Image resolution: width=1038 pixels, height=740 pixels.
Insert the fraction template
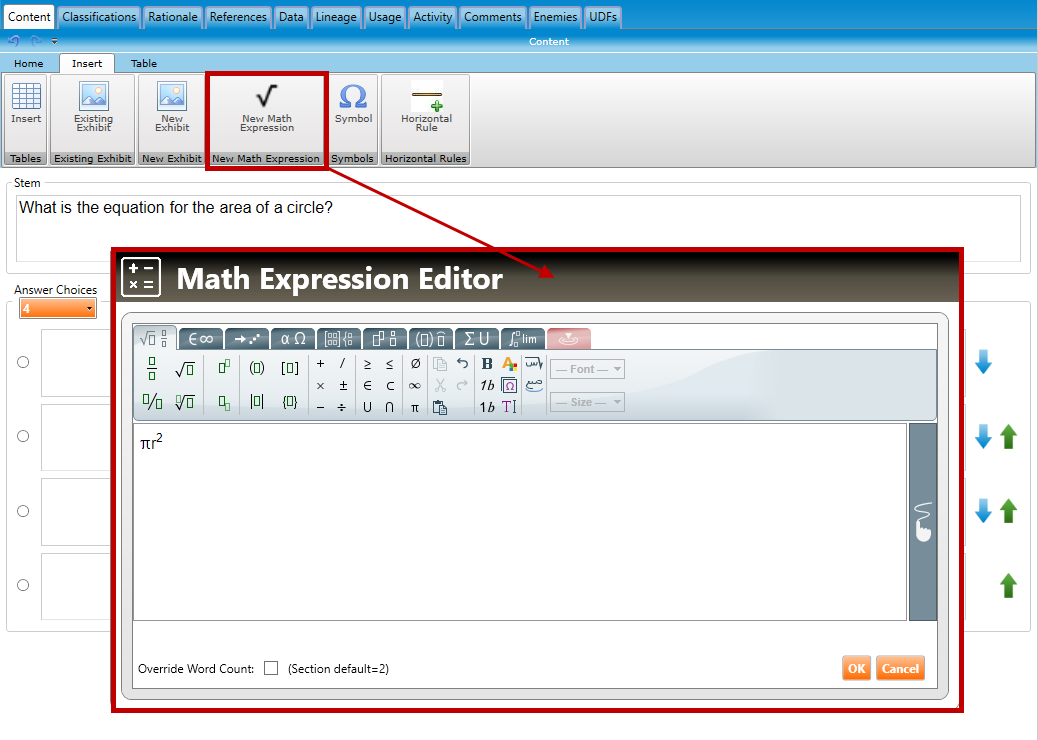(152, 369)
